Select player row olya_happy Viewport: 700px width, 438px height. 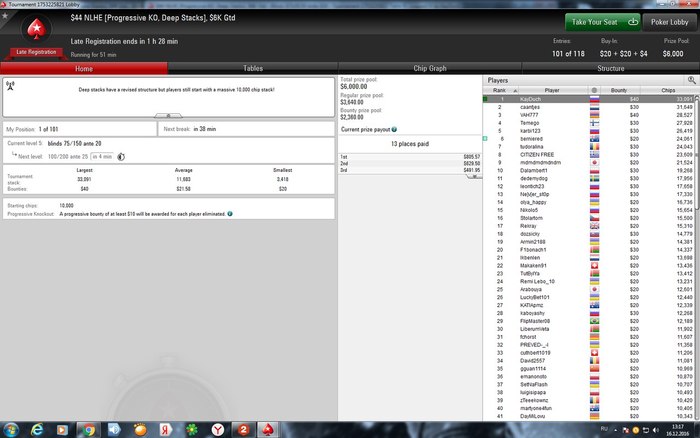tap(588, 202)
